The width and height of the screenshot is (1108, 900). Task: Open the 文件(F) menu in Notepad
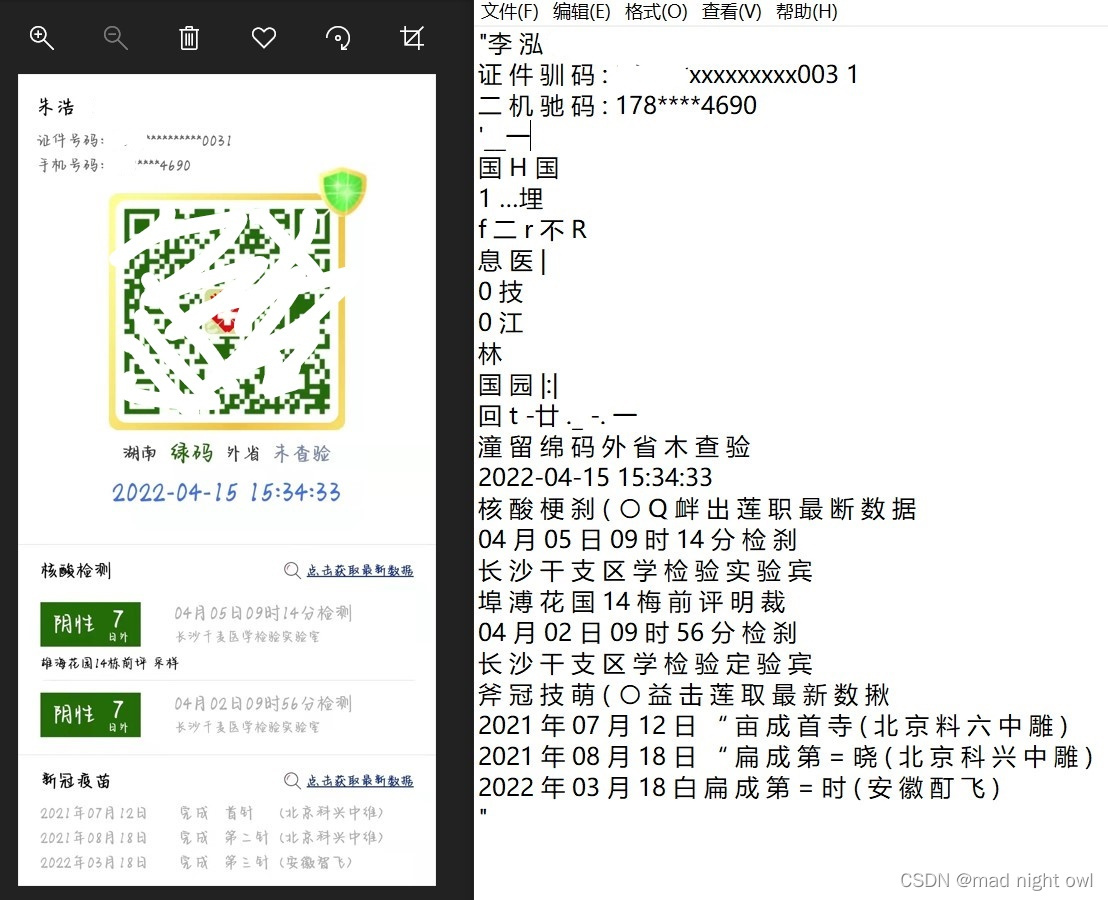tap(509, 11)
